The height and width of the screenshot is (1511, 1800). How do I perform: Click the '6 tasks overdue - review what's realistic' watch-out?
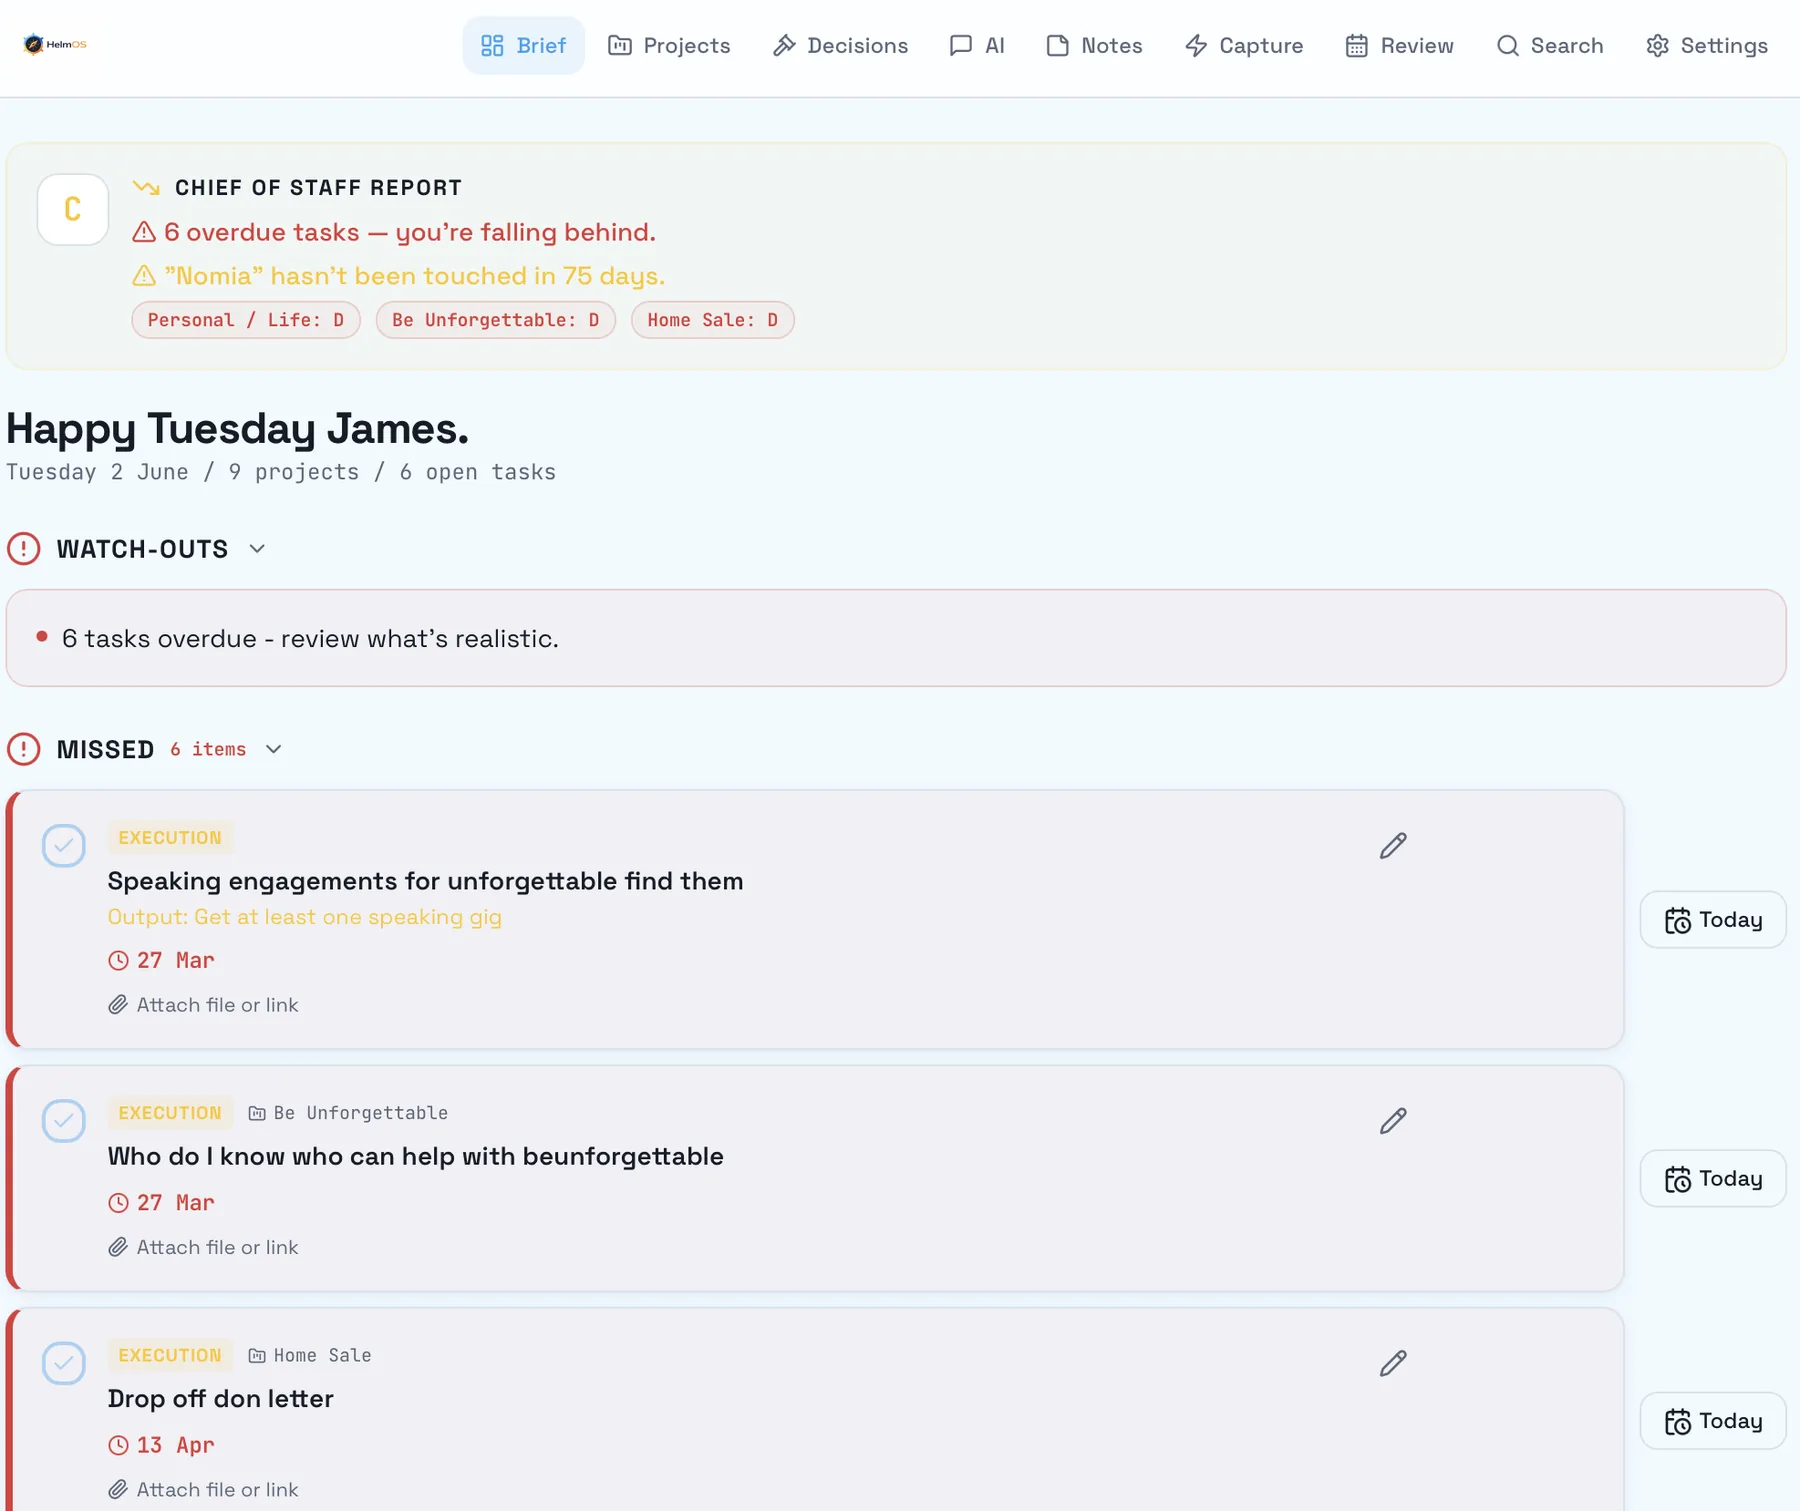click(896, 638)
